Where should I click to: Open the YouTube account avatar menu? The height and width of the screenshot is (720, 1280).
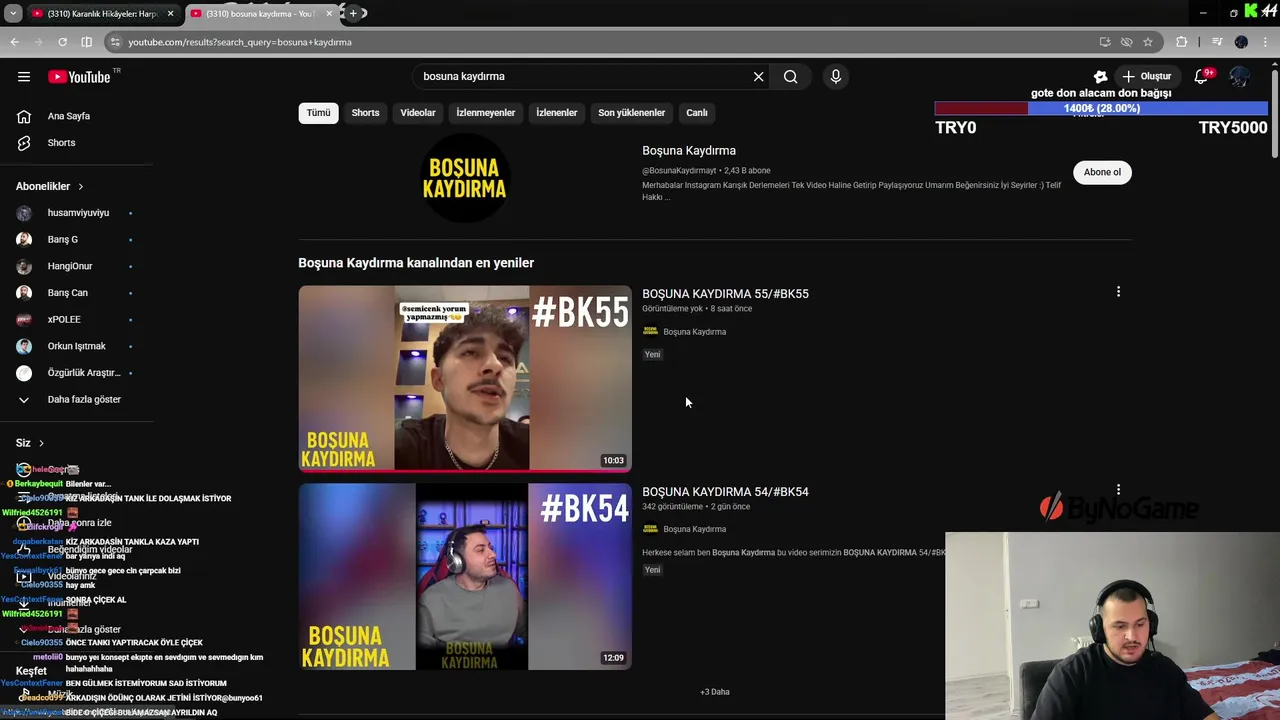[x=1239, y=76]
